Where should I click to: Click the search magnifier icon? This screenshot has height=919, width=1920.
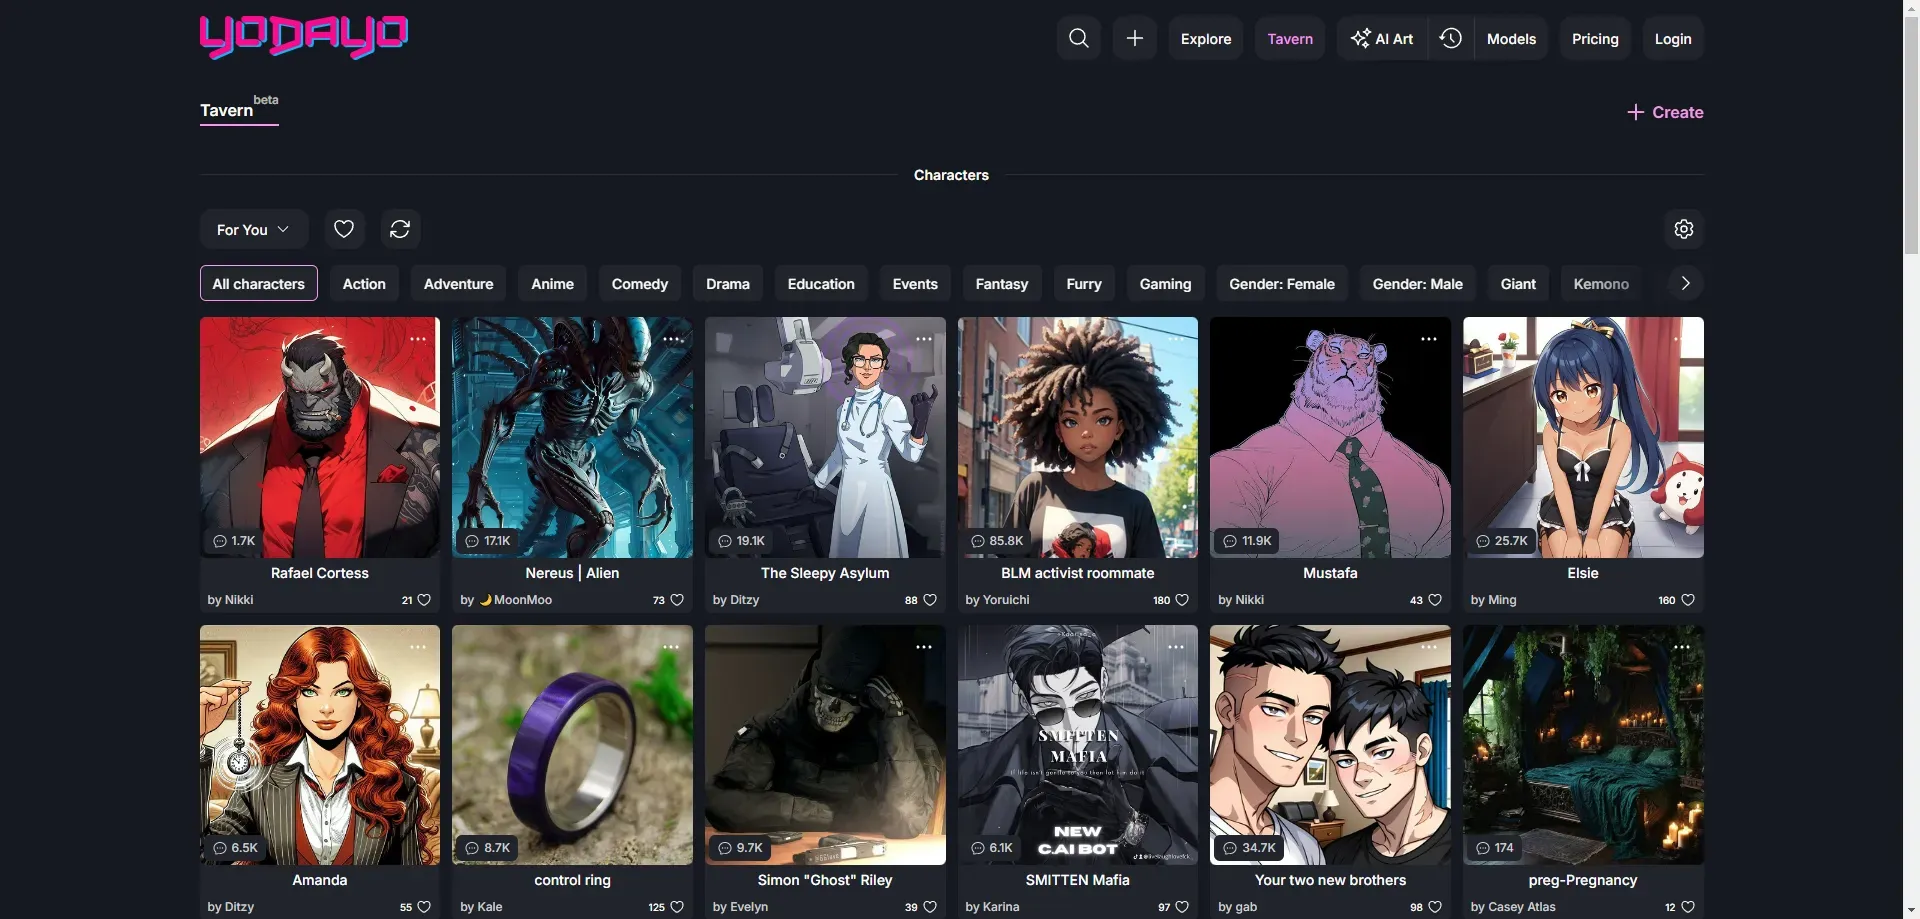point(1078,39)
